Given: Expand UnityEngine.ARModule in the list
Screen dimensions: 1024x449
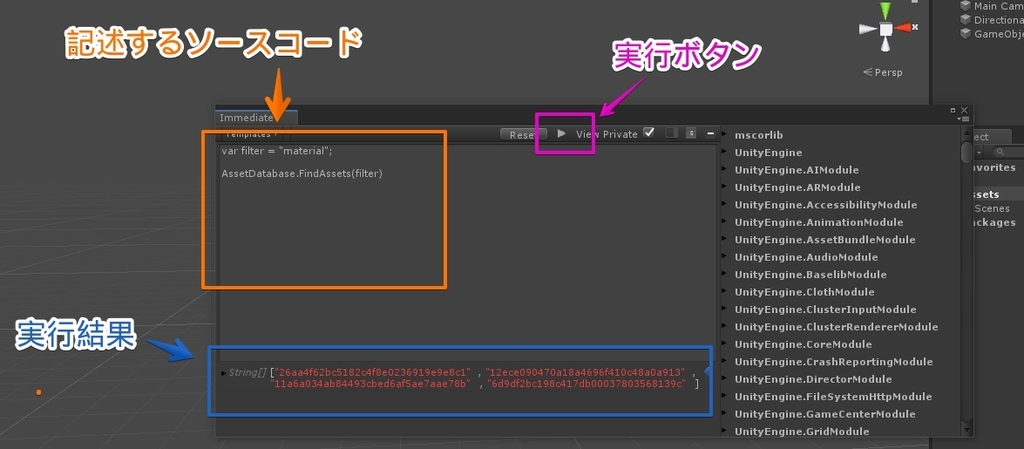Looking at the screenshot, I should pos(724,187).
